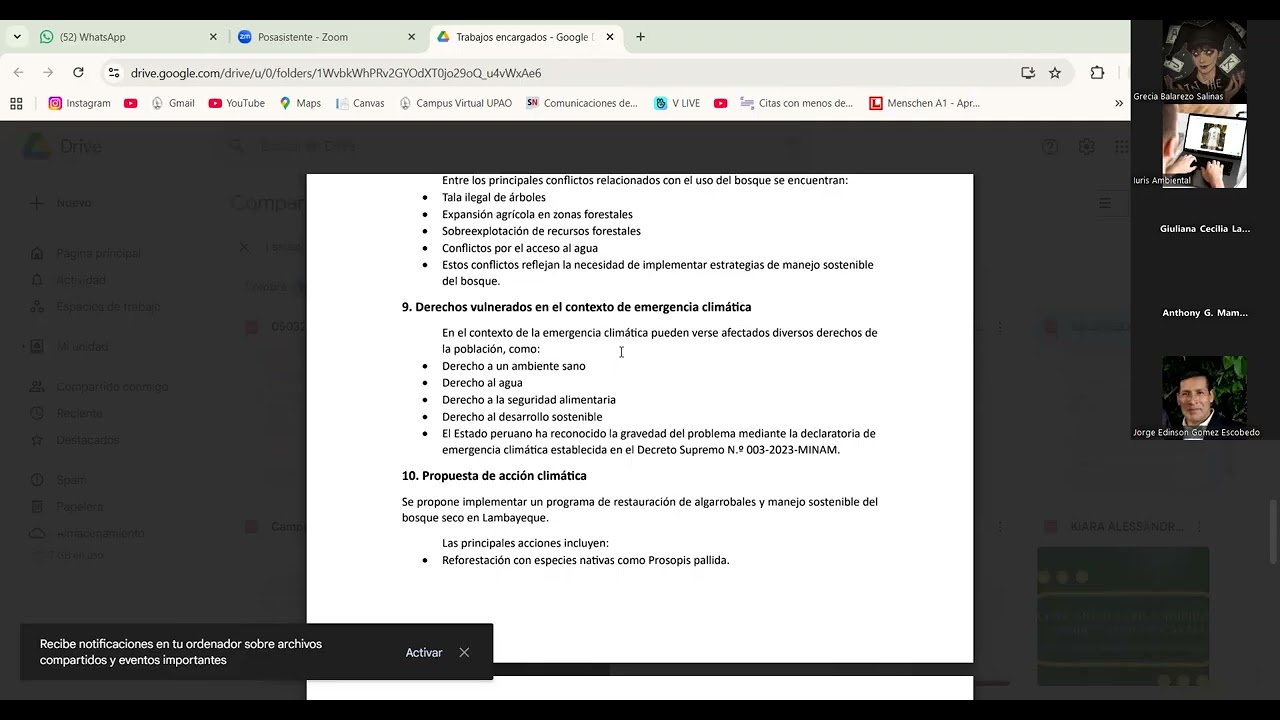
Task: Open the Menschen A1 bookmark
Action: click(925, 103)
